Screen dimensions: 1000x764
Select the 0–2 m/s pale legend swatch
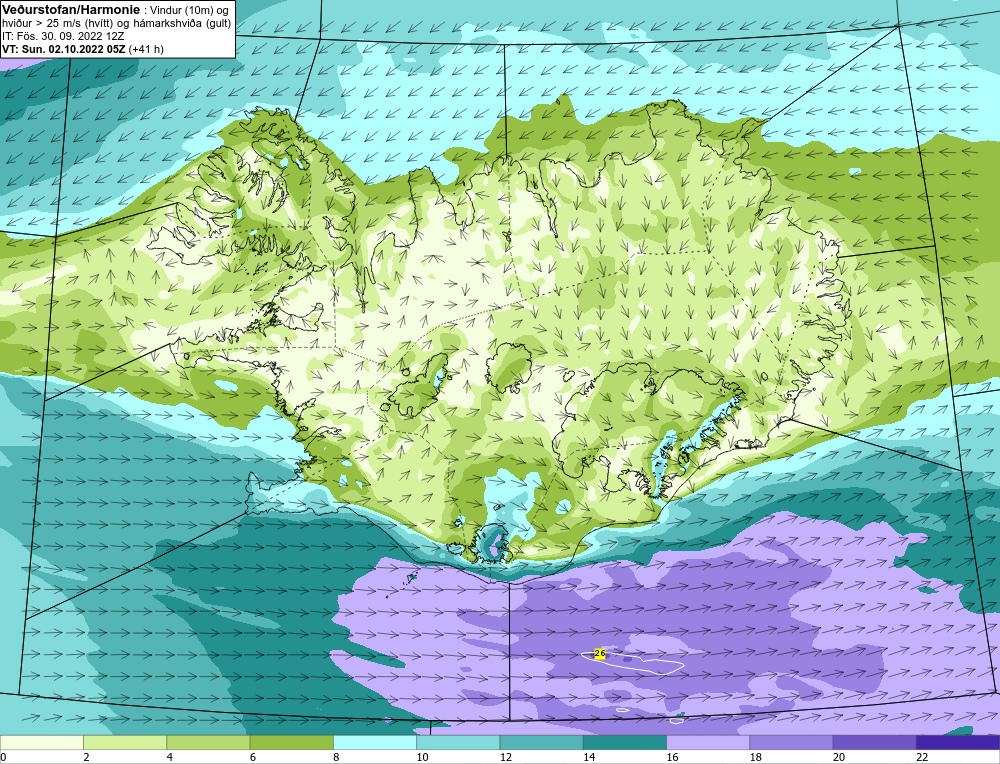click(x=42, y=743)
